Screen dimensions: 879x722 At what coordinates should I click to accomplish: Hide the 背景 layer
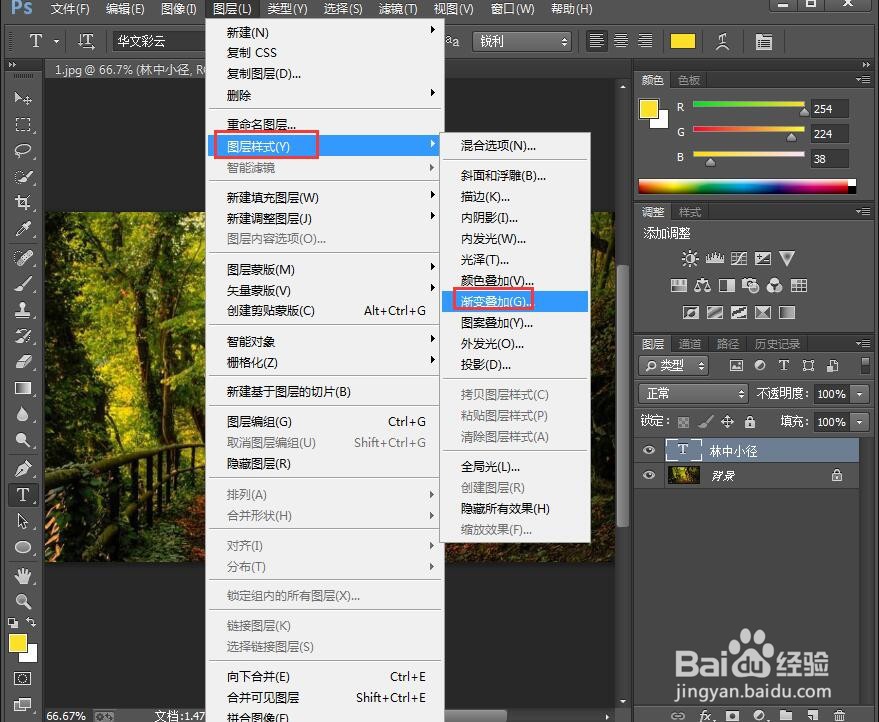coord(649,475)
